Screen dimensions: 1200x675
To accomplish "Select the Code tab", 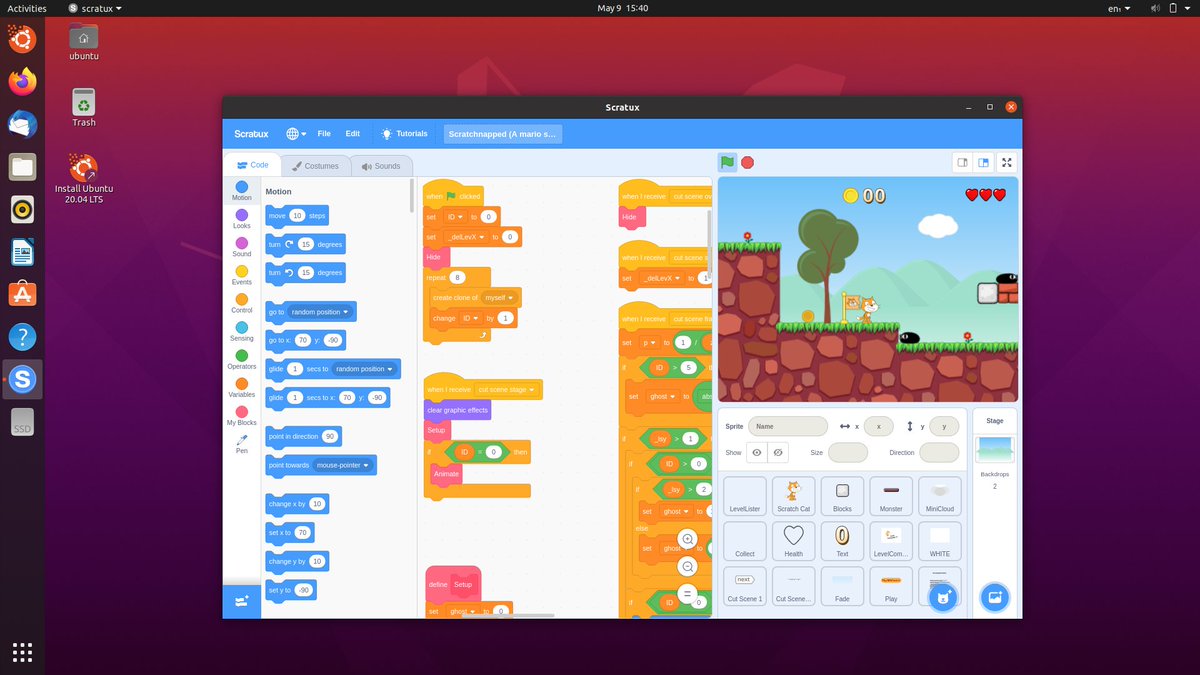I will click(252, 165).
